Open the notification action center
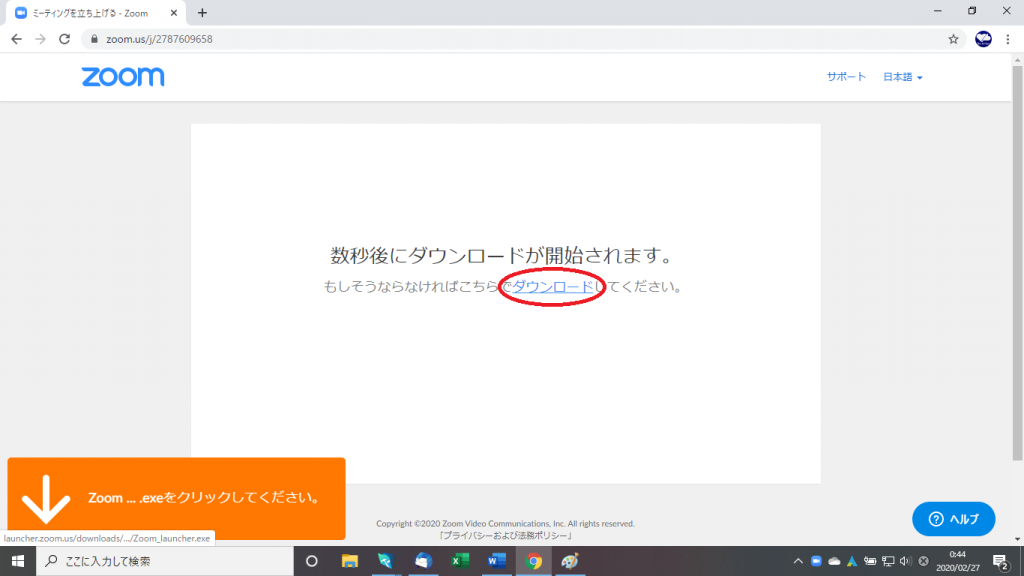The width and height of the screenshot is (1024, 576). click(1000, 561)
